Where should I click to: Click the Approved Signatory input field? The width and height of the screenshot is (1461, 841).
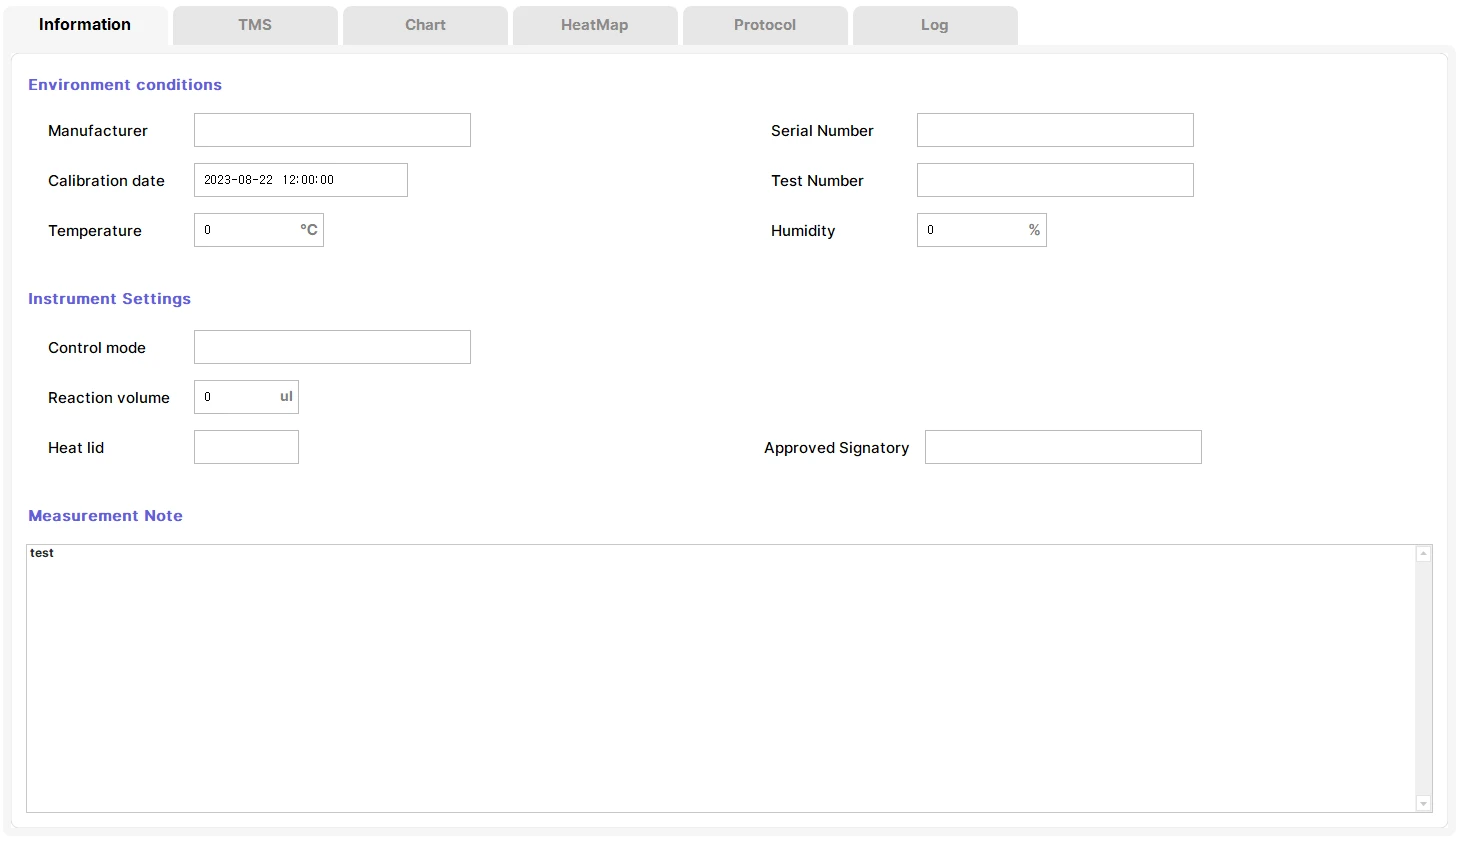coord(1063,447)
